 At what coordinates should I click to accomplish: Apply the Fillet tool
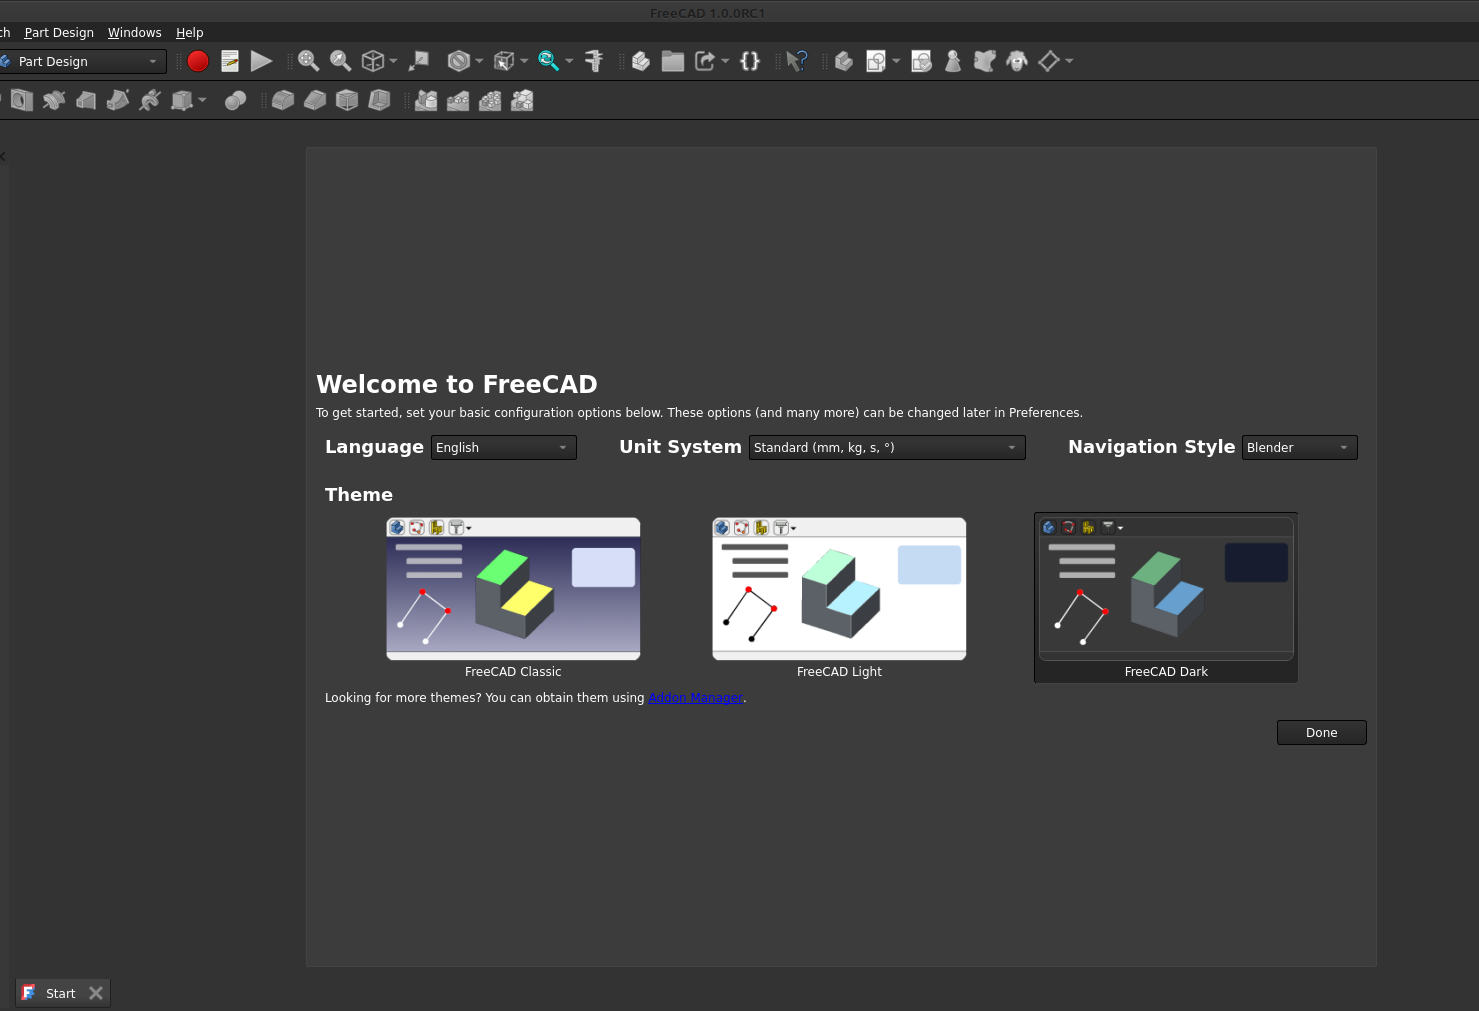[x=283, y=100]
